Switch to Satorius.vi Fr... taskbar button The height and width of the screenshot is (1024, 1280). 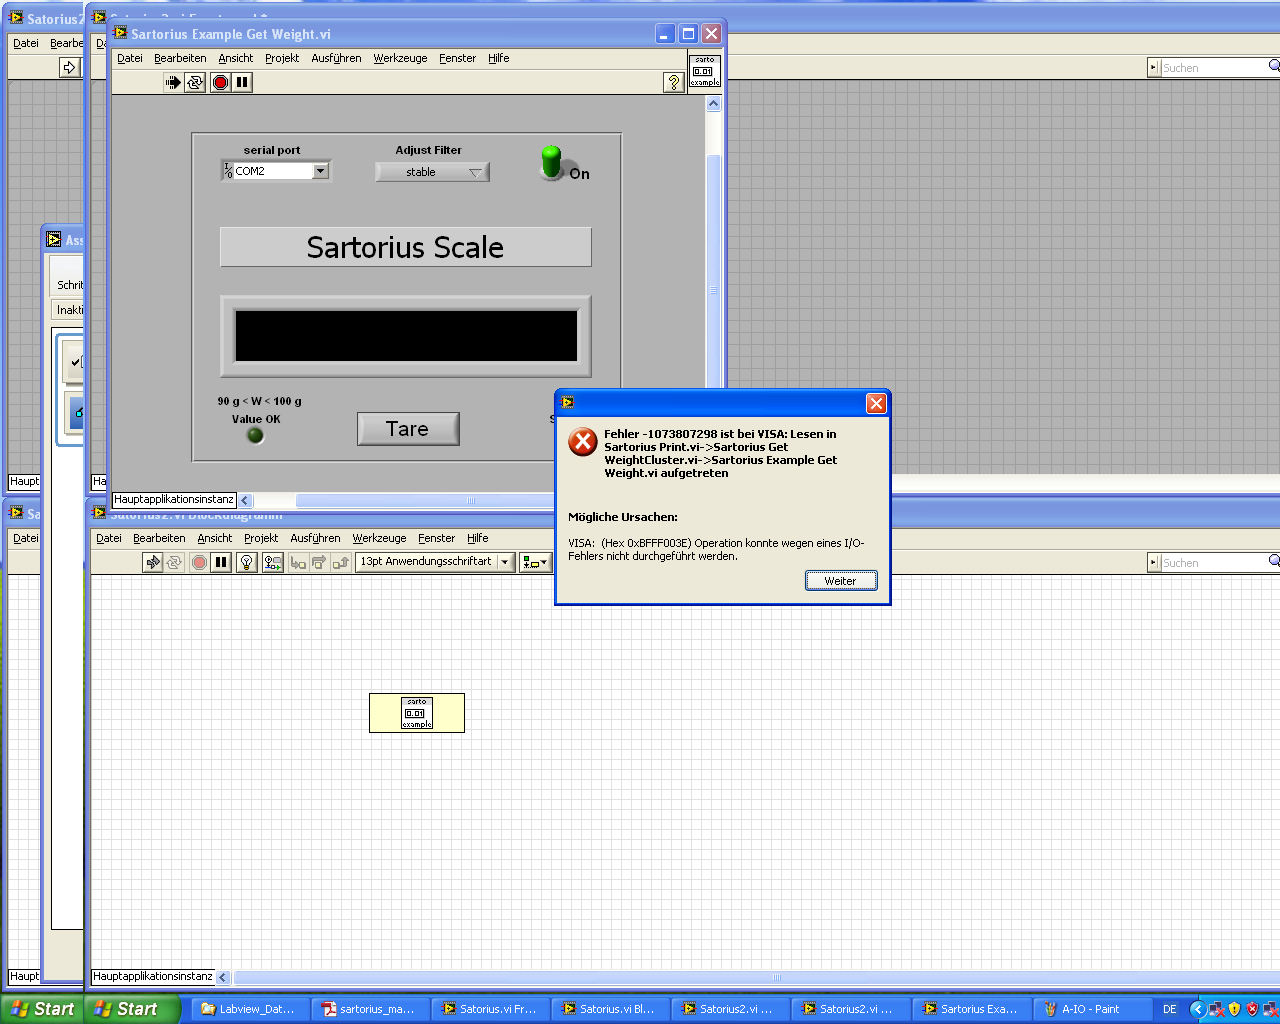click(490, 1009)
